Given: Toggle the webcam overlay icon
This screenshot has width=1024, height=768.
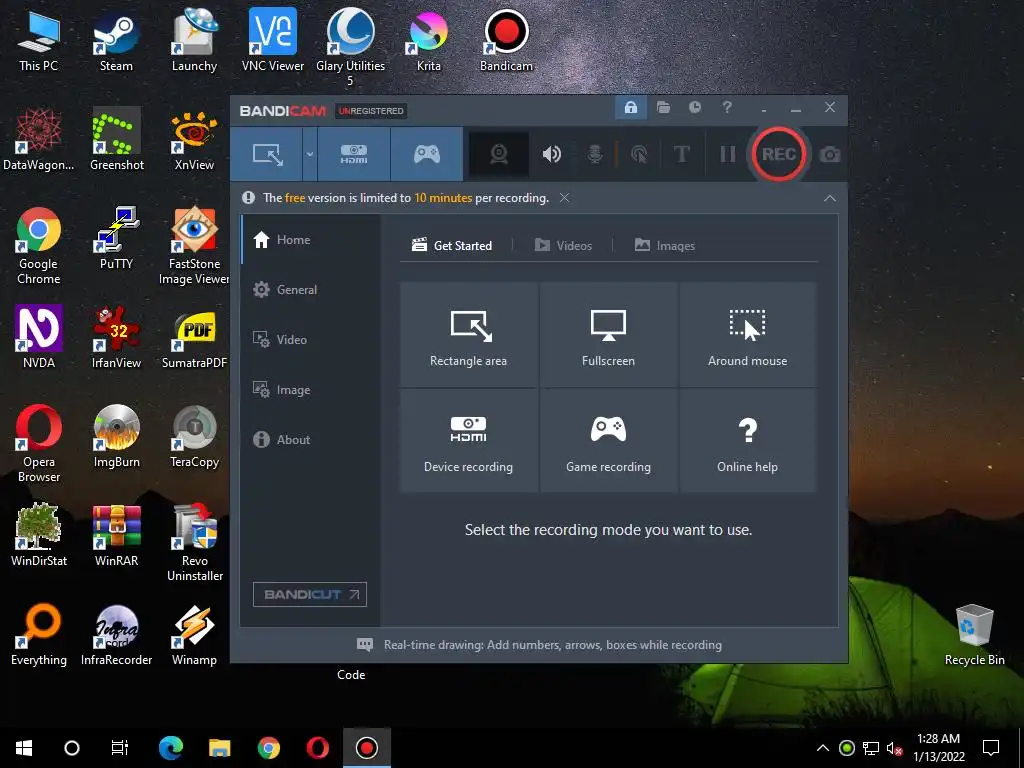Looking at the screenshot, I should (499, 154).
